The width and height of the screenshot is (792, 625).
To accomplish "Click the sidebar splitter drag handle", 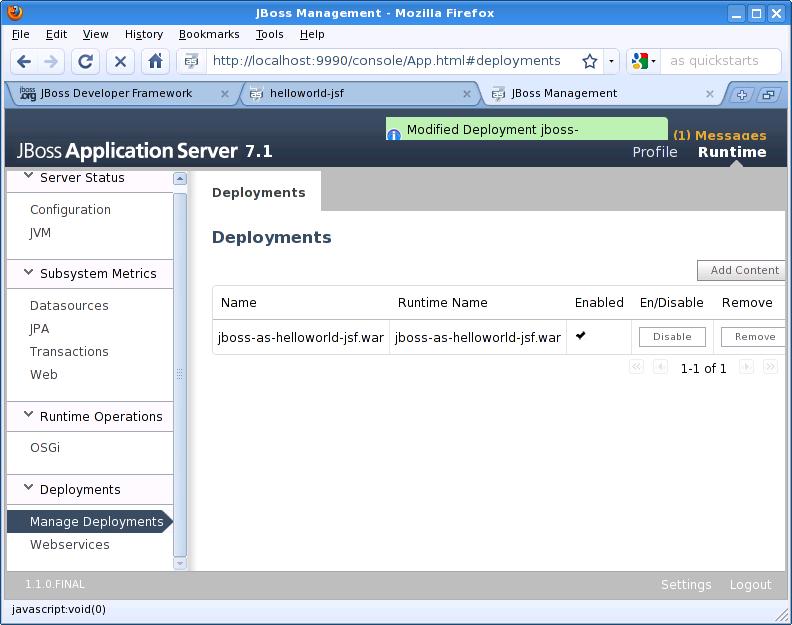I will point(179,374).
